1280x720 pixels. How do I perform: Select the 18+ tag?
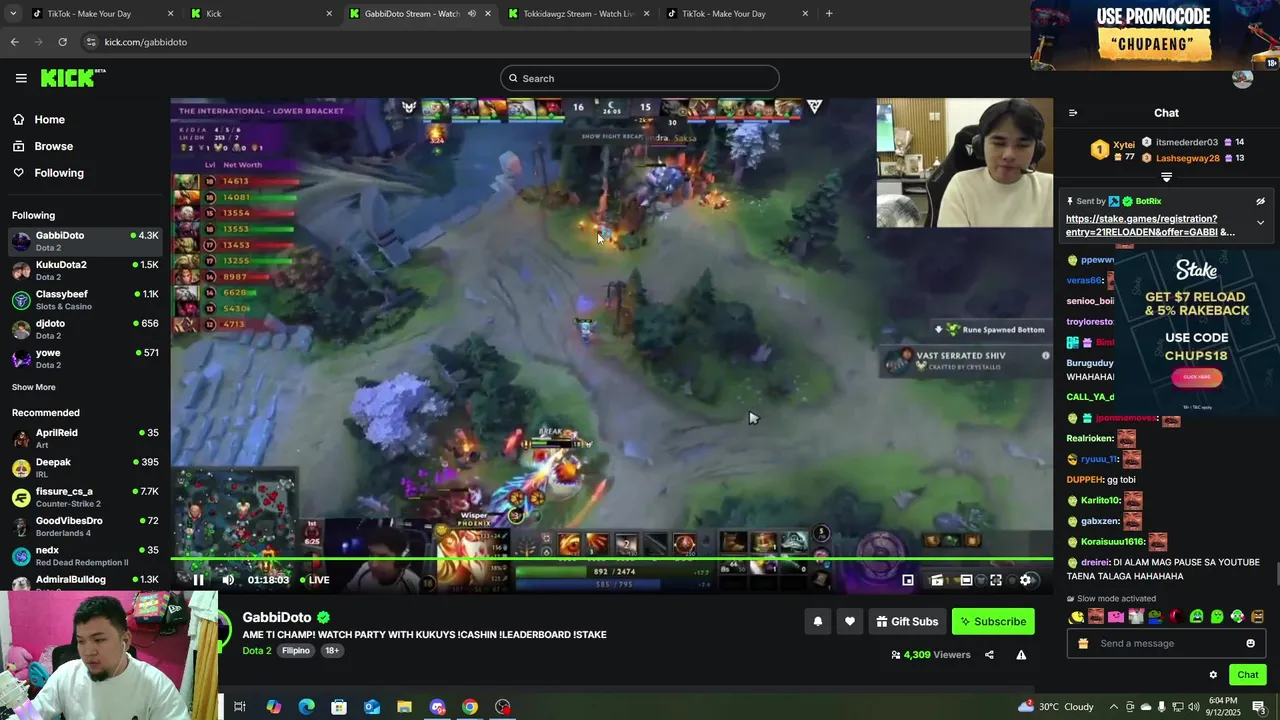pos(332,651)
